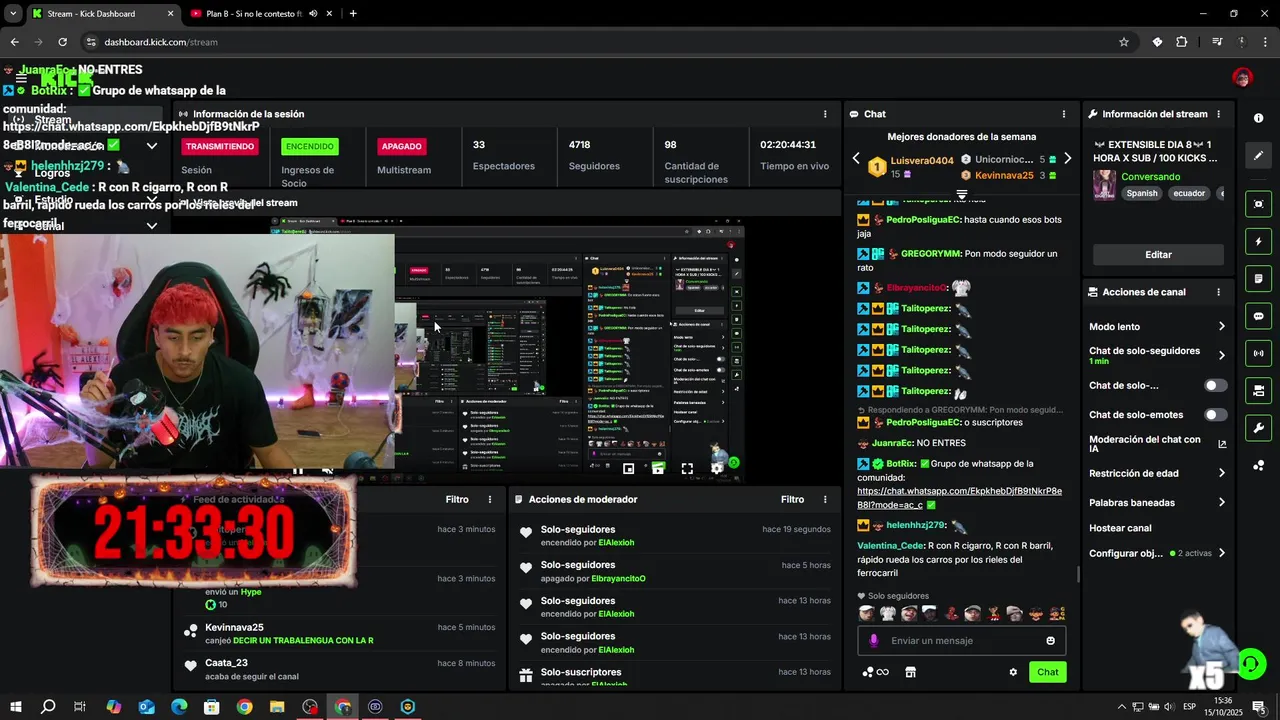Select the ecuador tag chip

point(1189,194)
